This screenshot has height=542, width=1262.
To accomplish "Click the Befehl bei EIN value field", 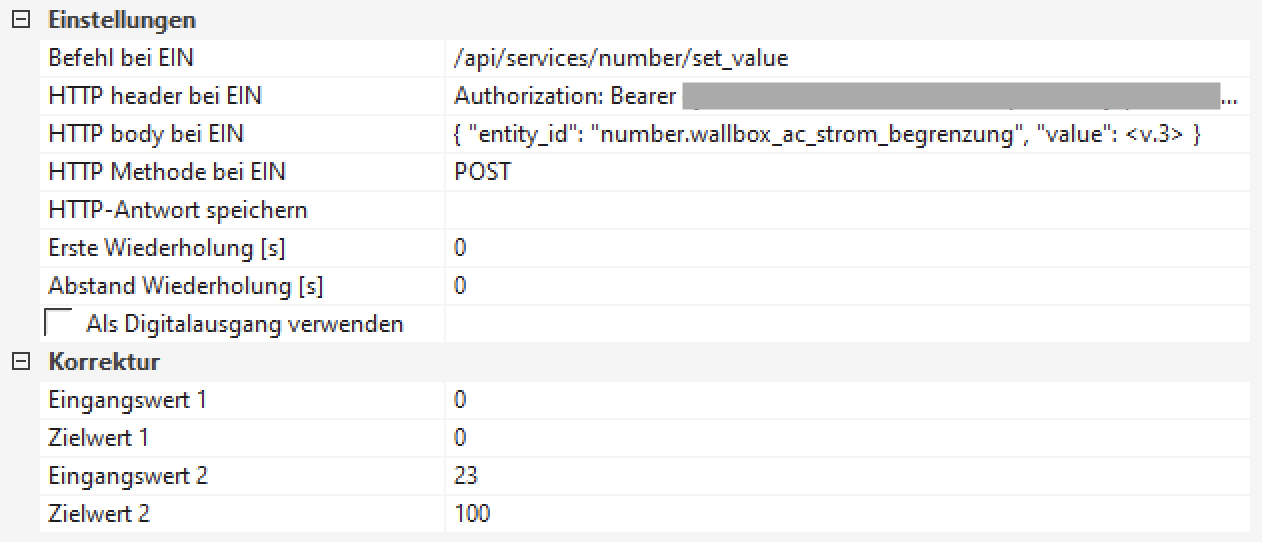I will point(845,59).
